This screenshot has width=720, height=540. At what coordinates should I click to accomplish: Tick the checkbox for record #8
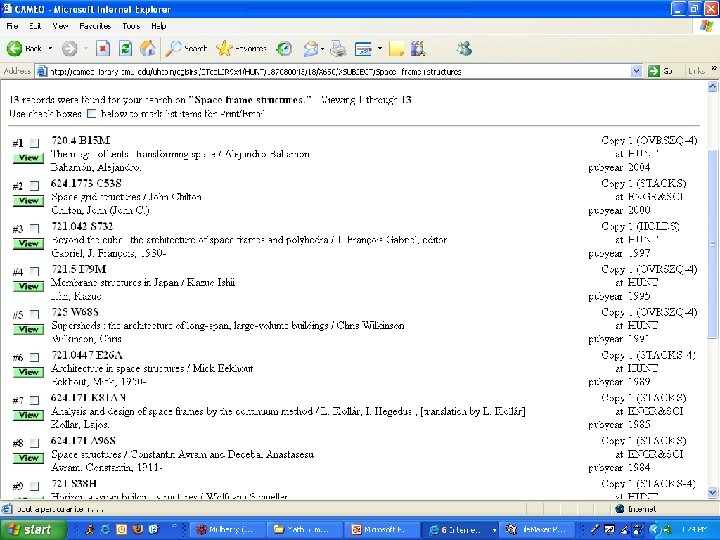(x=34, y=443)
